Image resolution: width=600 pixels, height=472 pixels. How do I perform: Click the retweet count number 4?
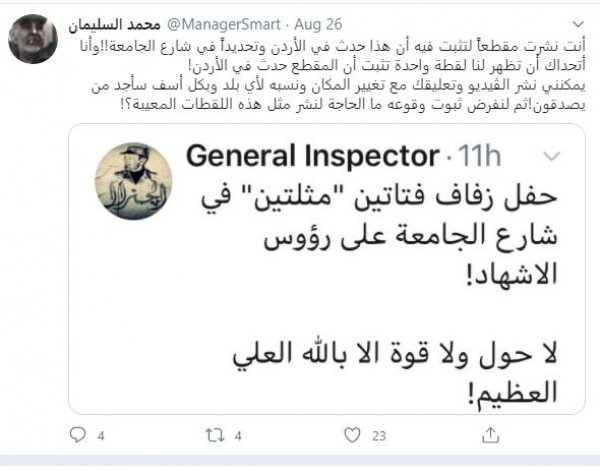pyautogui.click(x=236, y=437)
